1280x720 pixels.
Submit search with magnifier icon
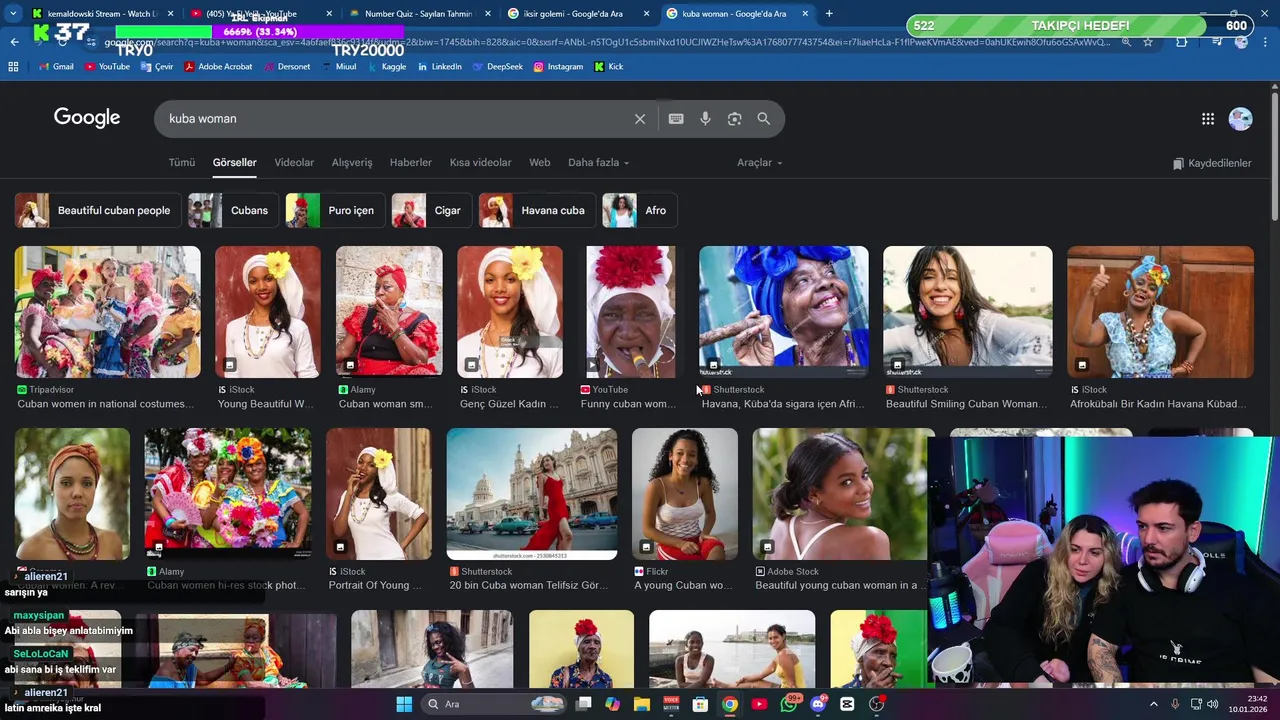[x=764, y=119]
